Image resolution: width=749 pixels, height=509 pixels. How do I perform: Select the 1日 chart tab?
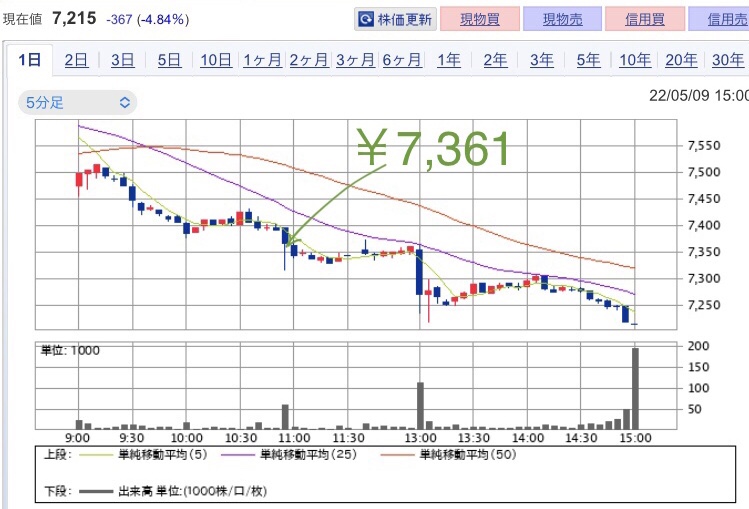click(29, 60)
